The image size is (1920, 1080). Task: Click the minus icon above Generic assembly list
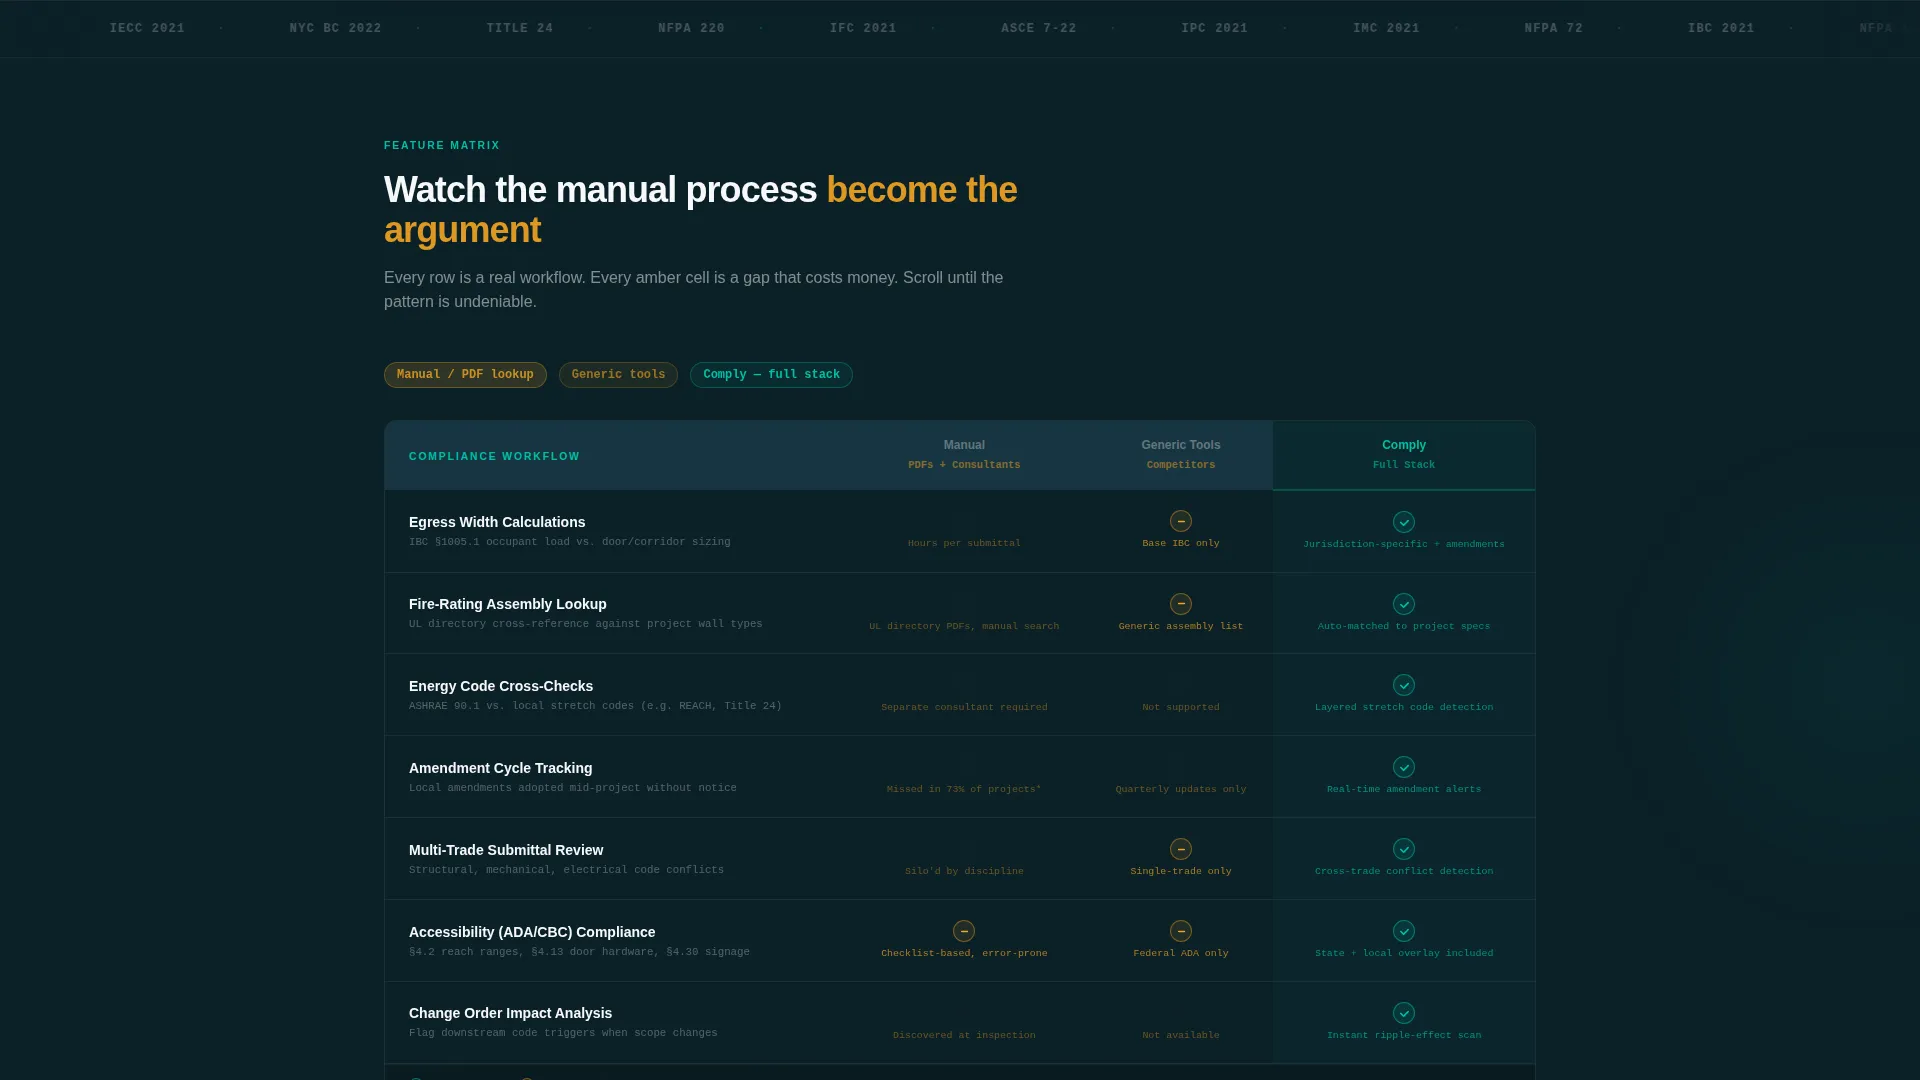click(1181, 604)
